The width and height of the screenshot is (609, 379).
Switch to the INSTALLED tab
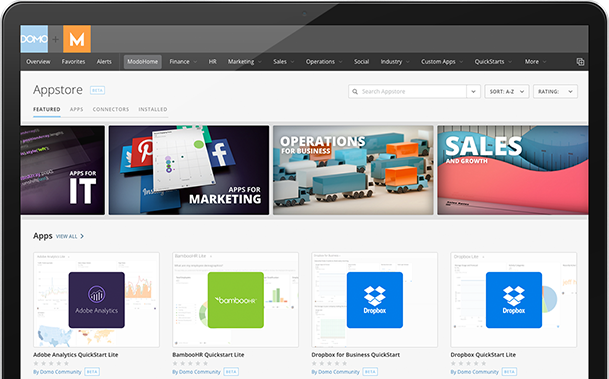coord(153,110)
